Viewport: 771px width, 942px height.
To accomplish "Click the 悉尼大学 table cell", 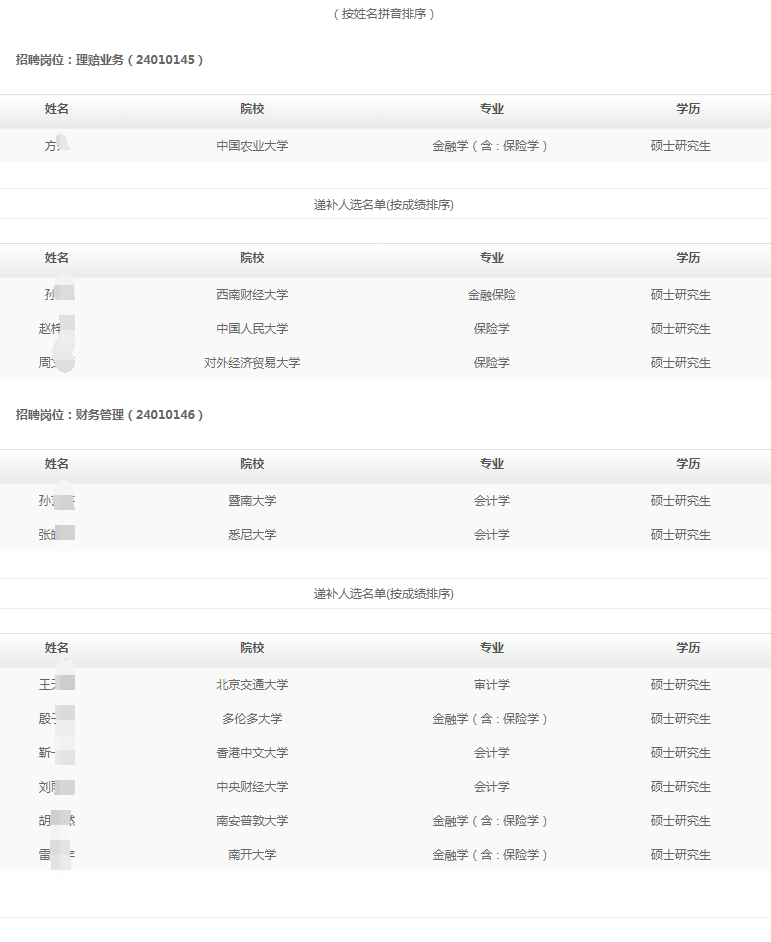I will click(x=252, y=535).
